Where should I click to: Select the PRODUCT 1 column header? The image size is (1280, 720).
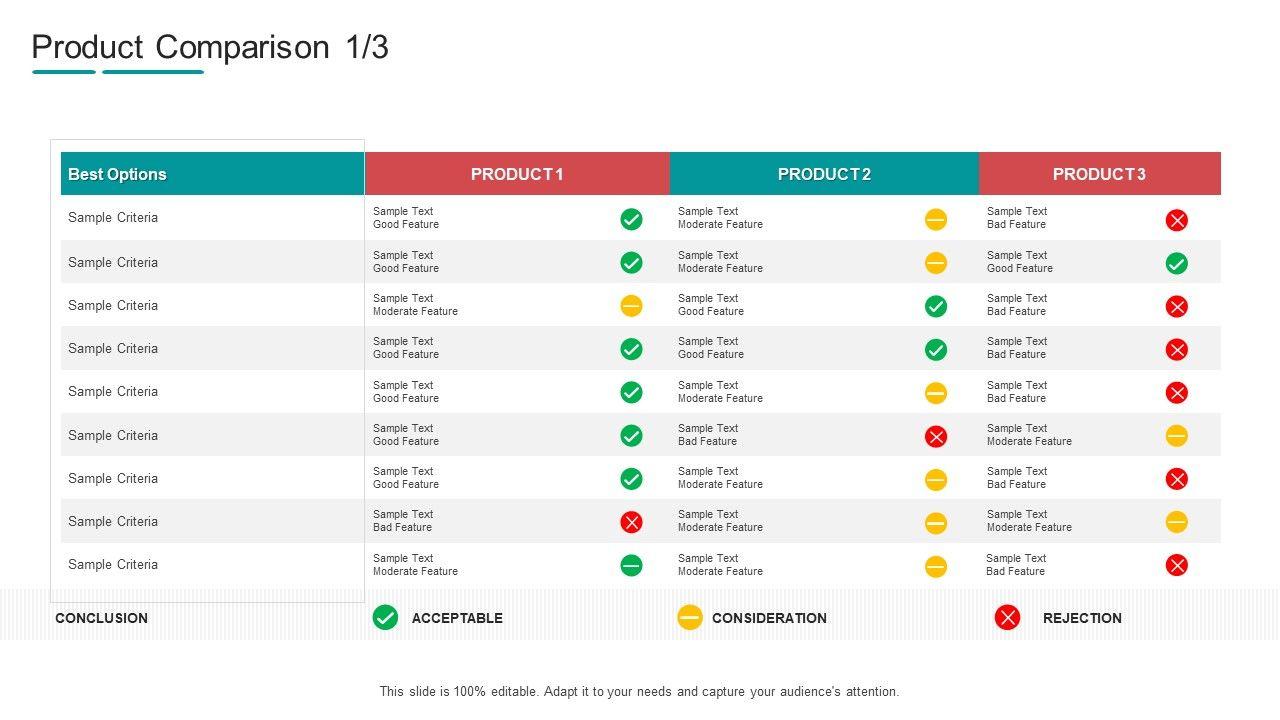(x=517, y=174)
